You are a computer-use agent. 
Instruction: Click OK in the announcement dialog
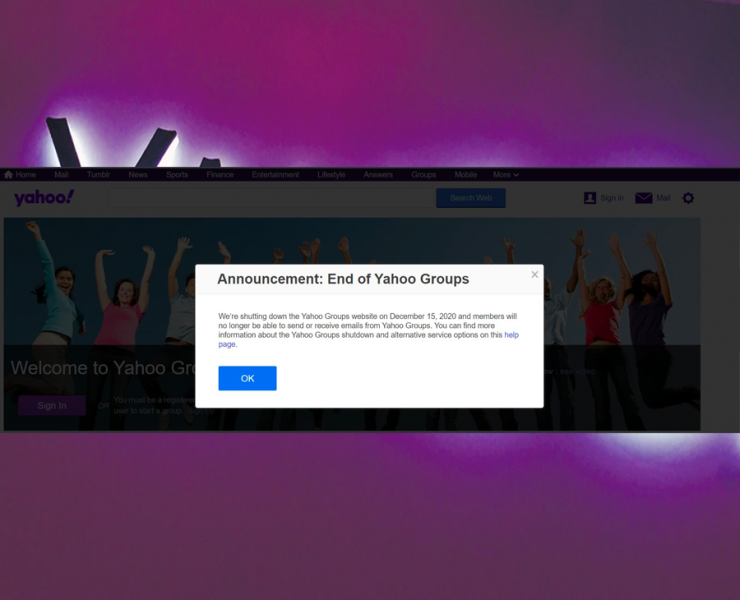tap(247, 378)
